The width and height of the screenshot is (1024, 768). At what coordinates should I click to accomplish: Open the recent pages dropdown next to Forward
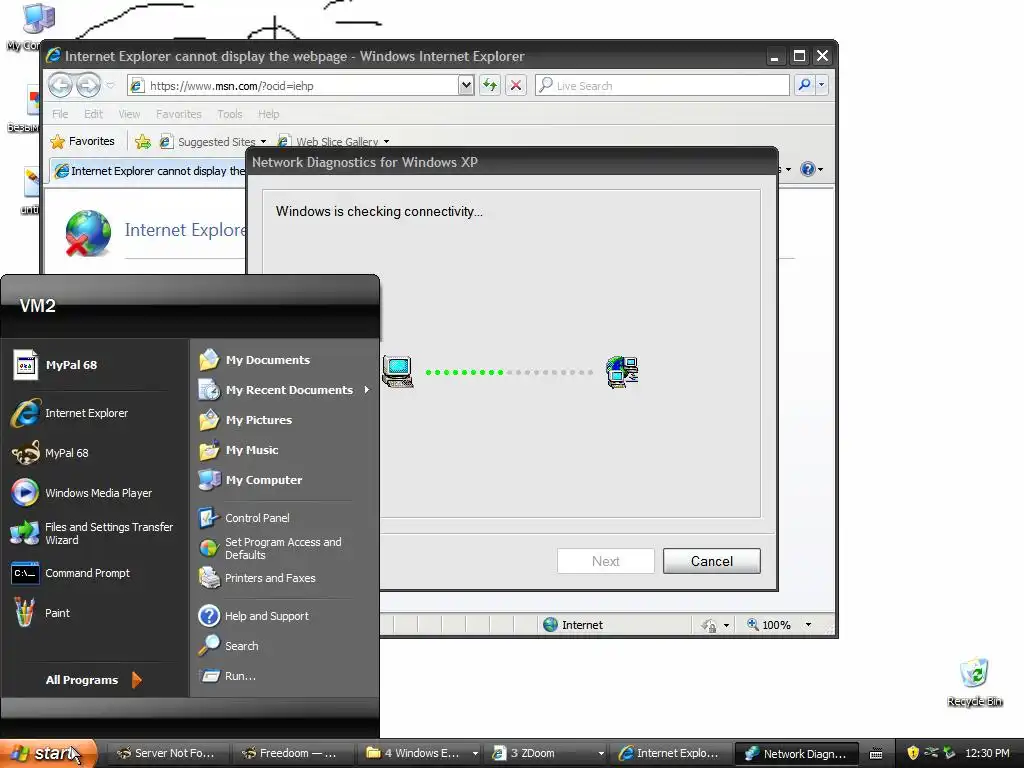(x=110, y=85)
